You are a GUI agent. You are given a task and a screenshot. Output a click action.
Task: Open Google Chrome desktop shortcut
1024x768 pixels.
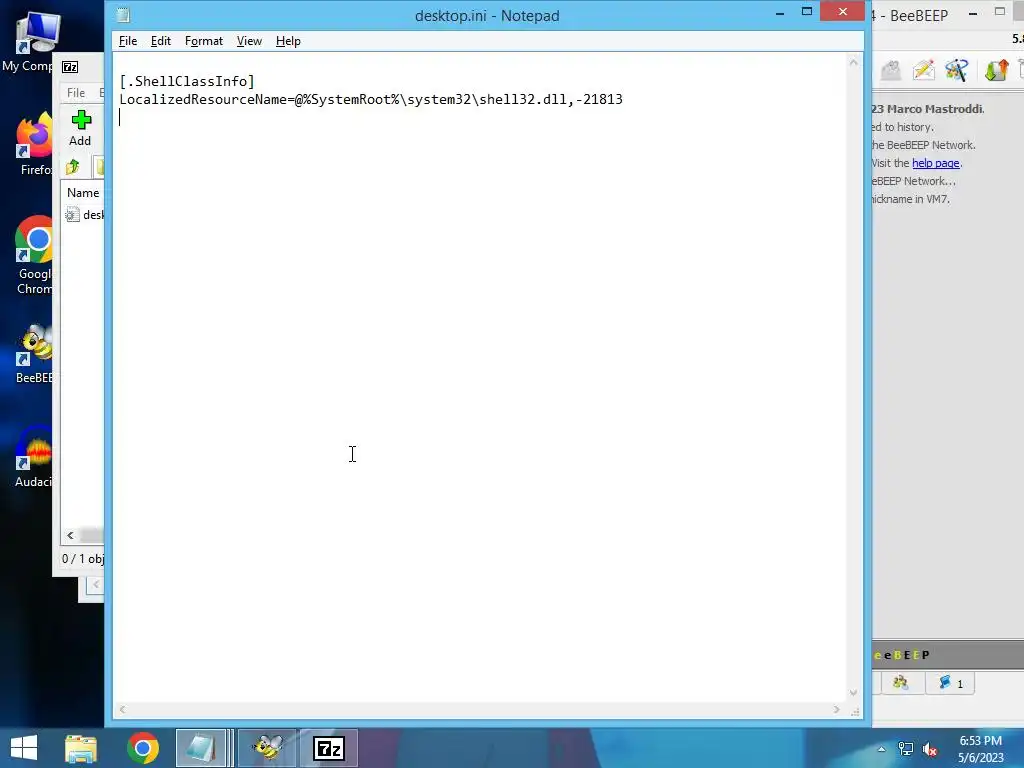point(34,256)
